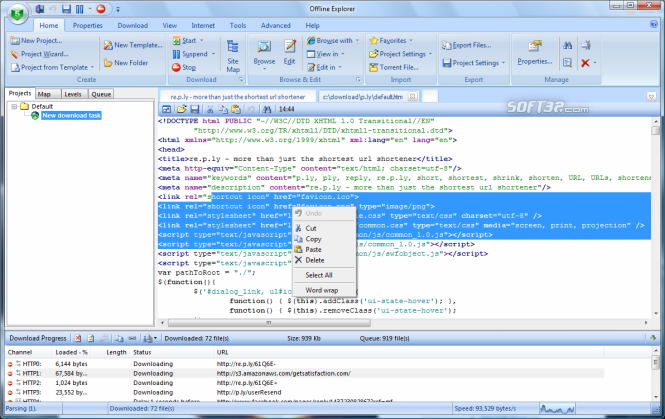The image size is (665, 419).
Task: Open the Start dropdown arrow
Action: point(201,41)
